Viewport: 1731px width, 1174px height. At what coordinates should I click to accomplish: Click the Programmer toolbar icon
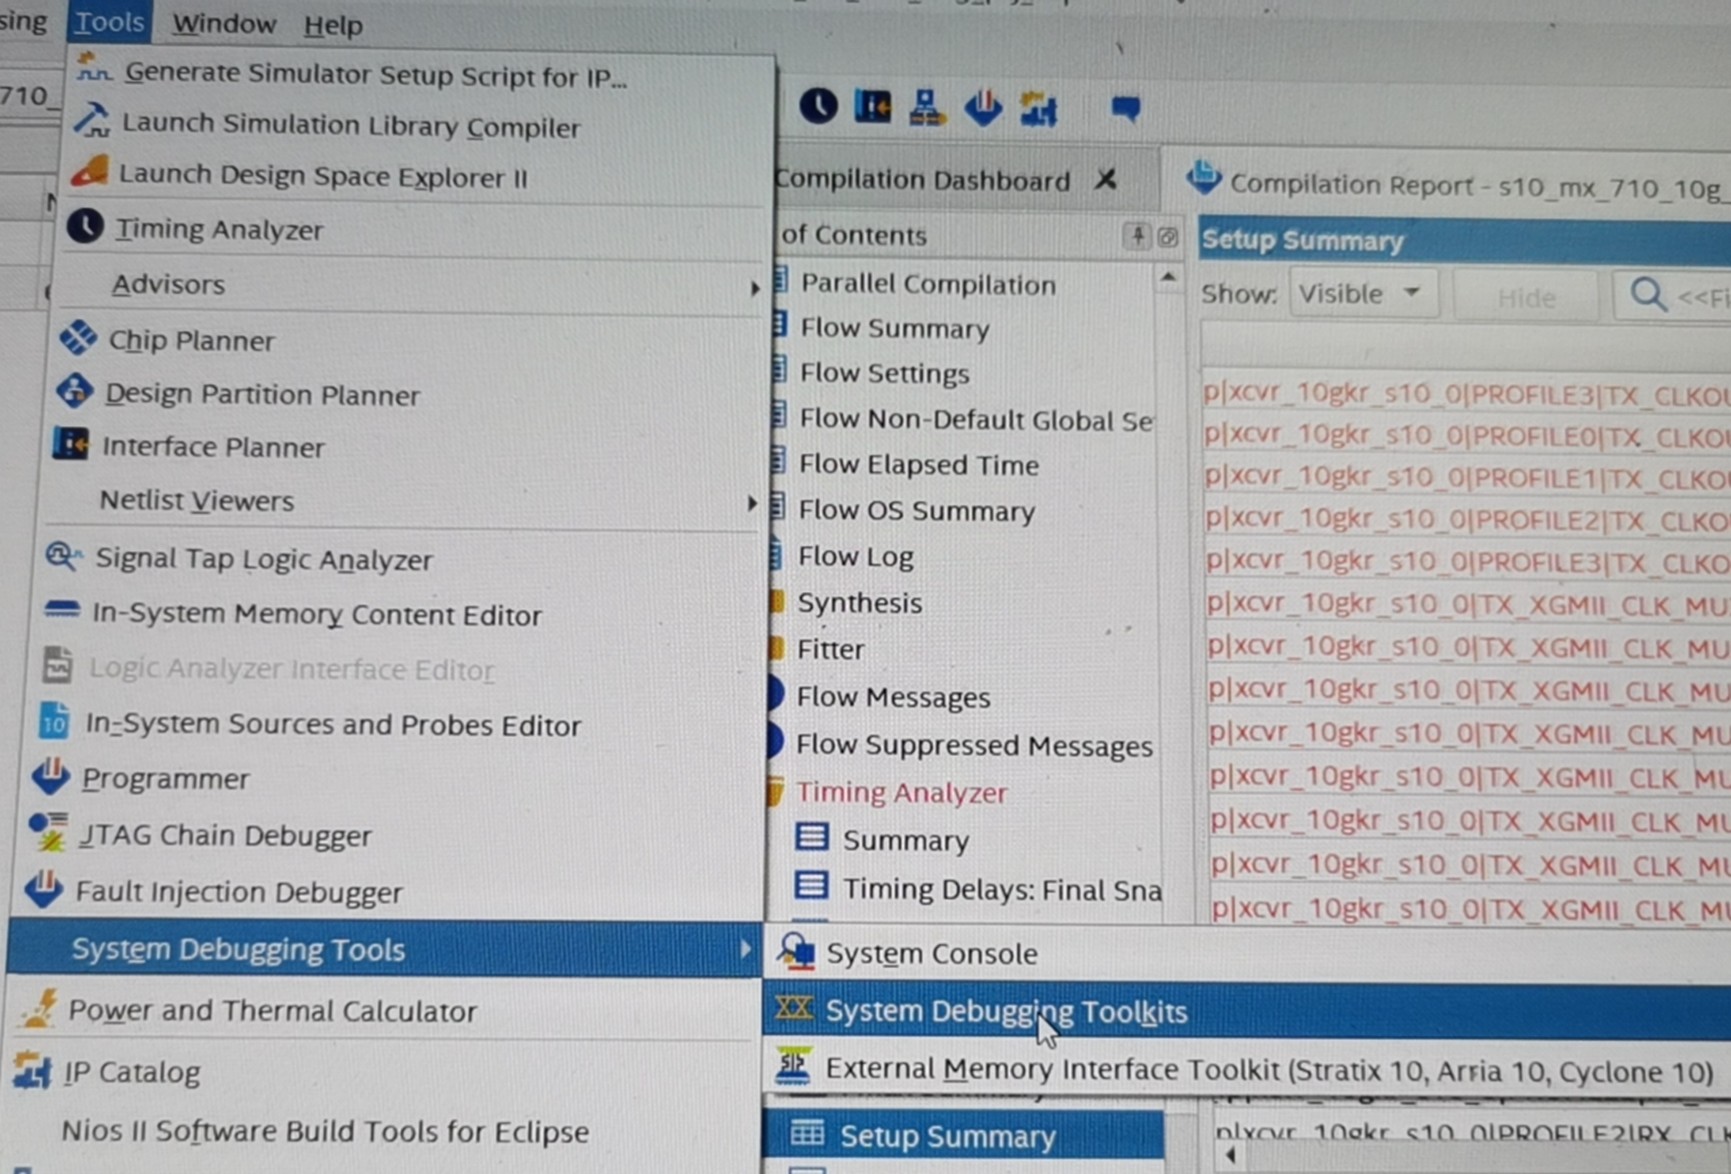(x=983, y=107)
